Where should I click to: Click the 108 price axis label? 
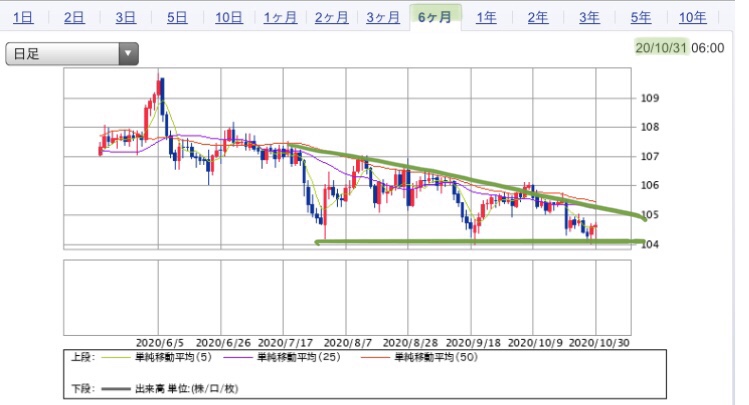pos(650,127)
